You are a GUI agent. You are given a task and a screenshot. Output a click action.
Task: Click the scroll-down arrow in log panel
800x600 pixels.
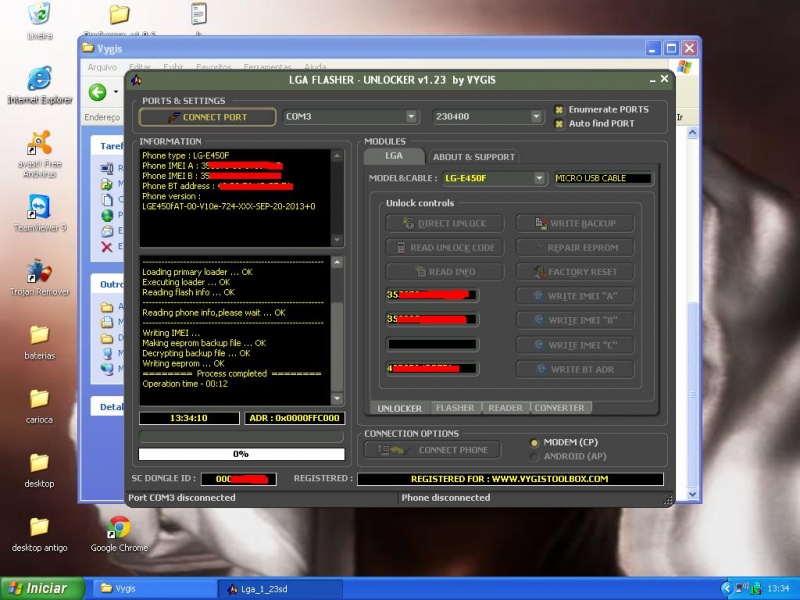[x=337, y=398]
